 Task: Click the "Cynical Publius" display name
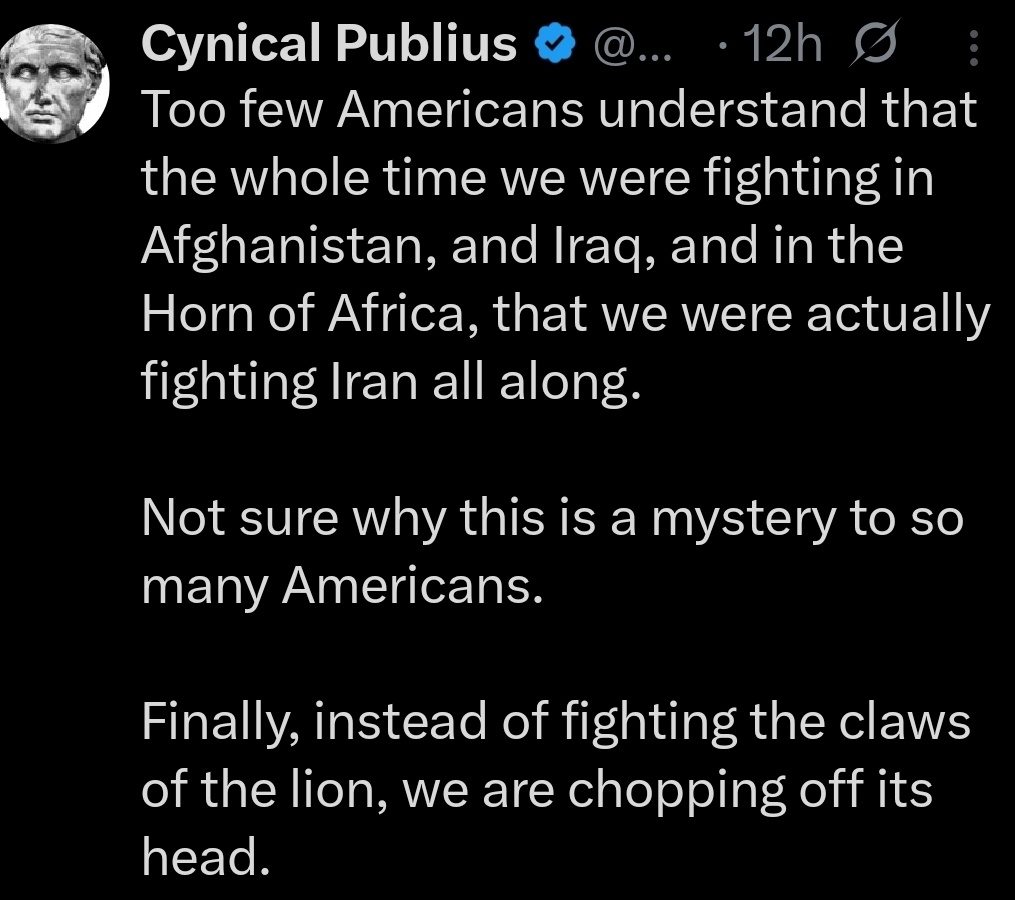tap(329, 45)
